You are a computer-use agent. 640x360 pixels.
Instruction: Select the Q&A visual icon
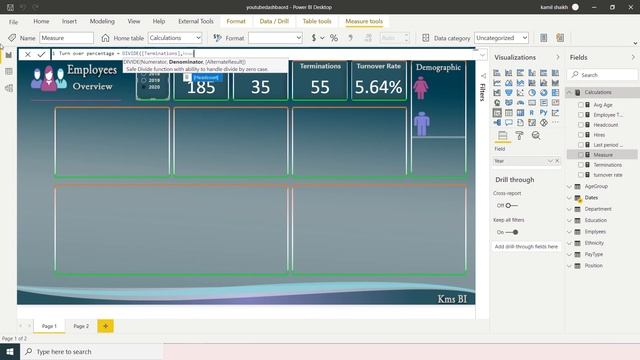pos(509,122)
